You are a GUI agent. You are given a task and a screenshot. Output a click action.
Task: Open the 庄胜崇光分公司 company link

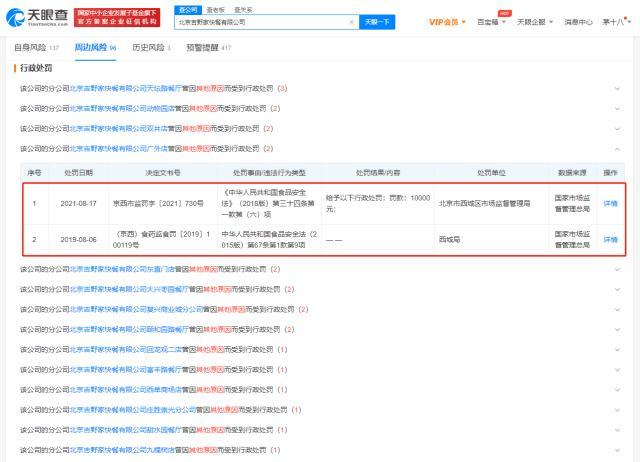pyautogui.click(x=133, y=410)
